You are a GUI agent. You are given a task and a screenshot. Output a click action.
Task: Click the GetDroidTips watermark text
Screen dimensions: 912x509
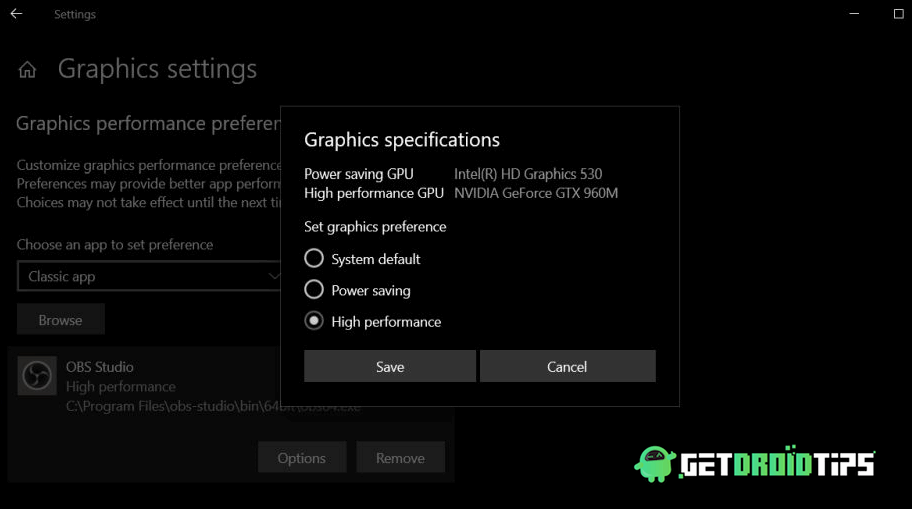point(777,464)
